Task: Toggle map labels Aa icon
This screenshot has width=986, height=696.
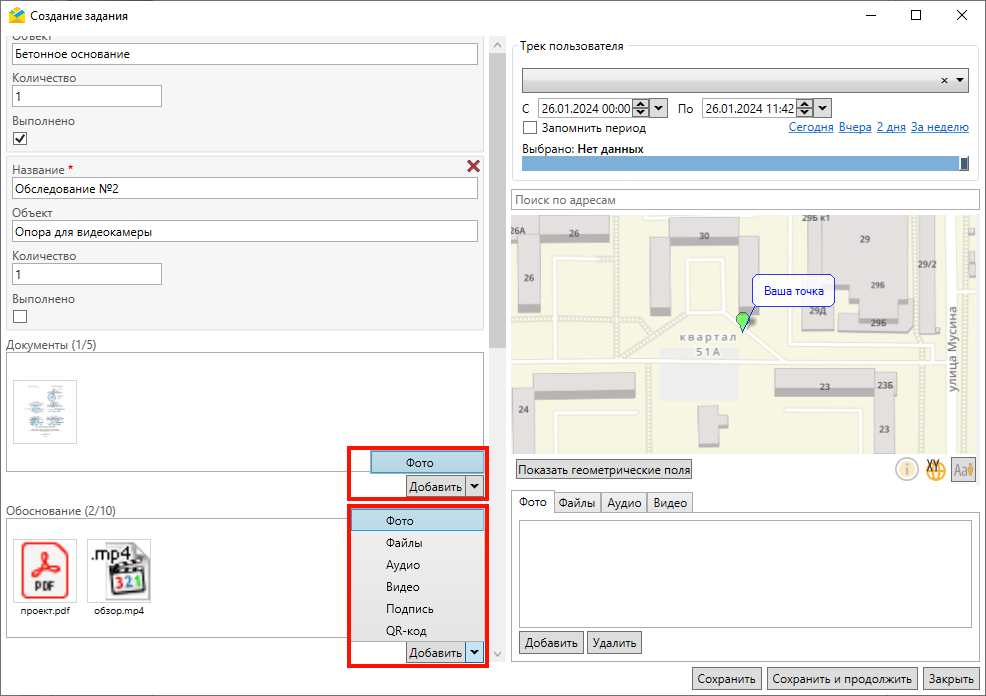Action: click(x=963, y=469)
